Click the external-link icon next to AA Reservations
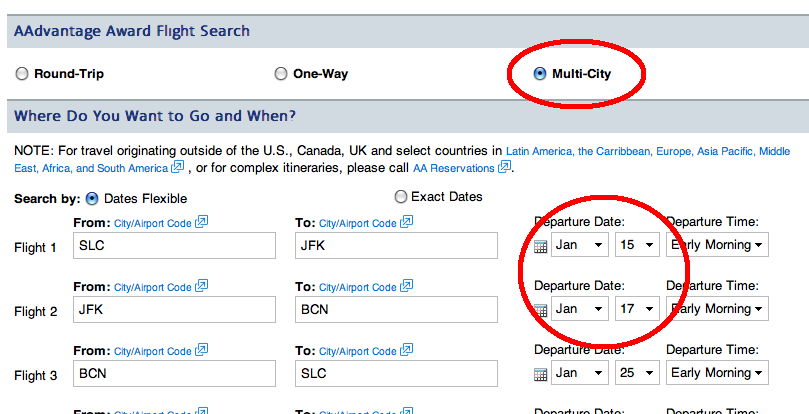Screen dimensions: 809x414 point(504,167)
